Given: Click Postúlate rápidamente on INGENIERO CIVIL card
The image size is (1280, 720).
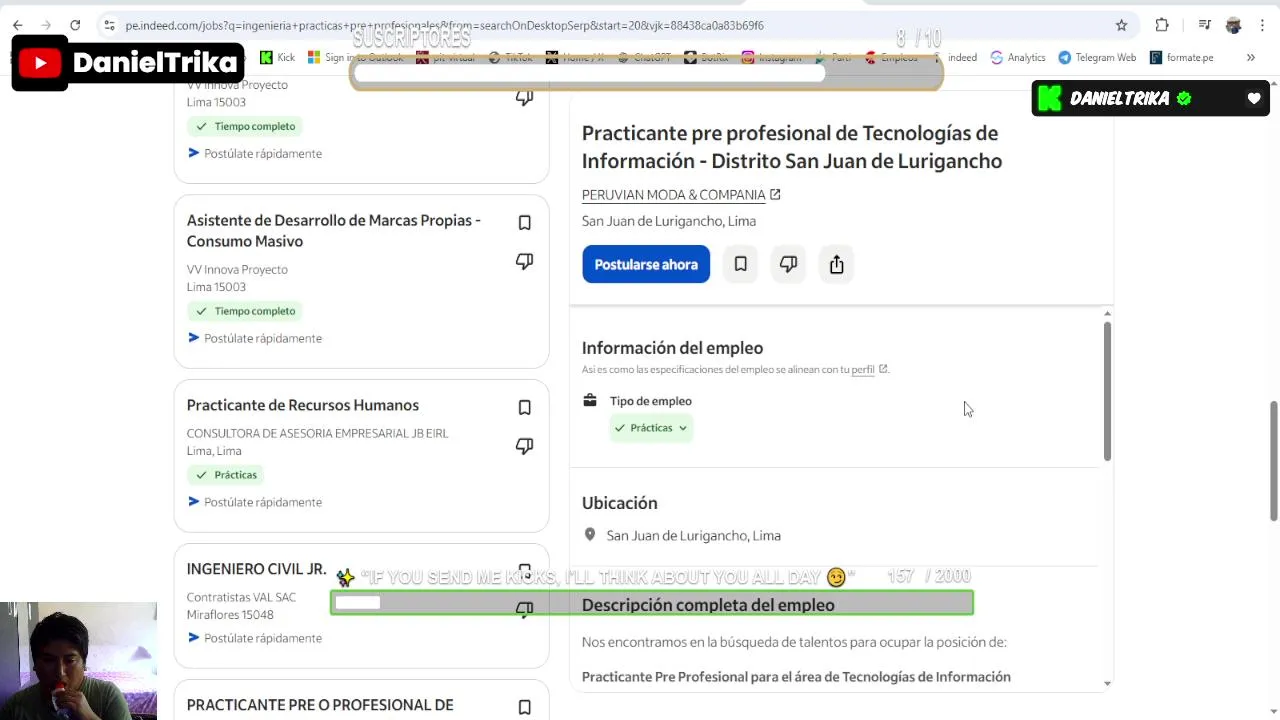Looking at the screenshot, I should pos(255,638).
